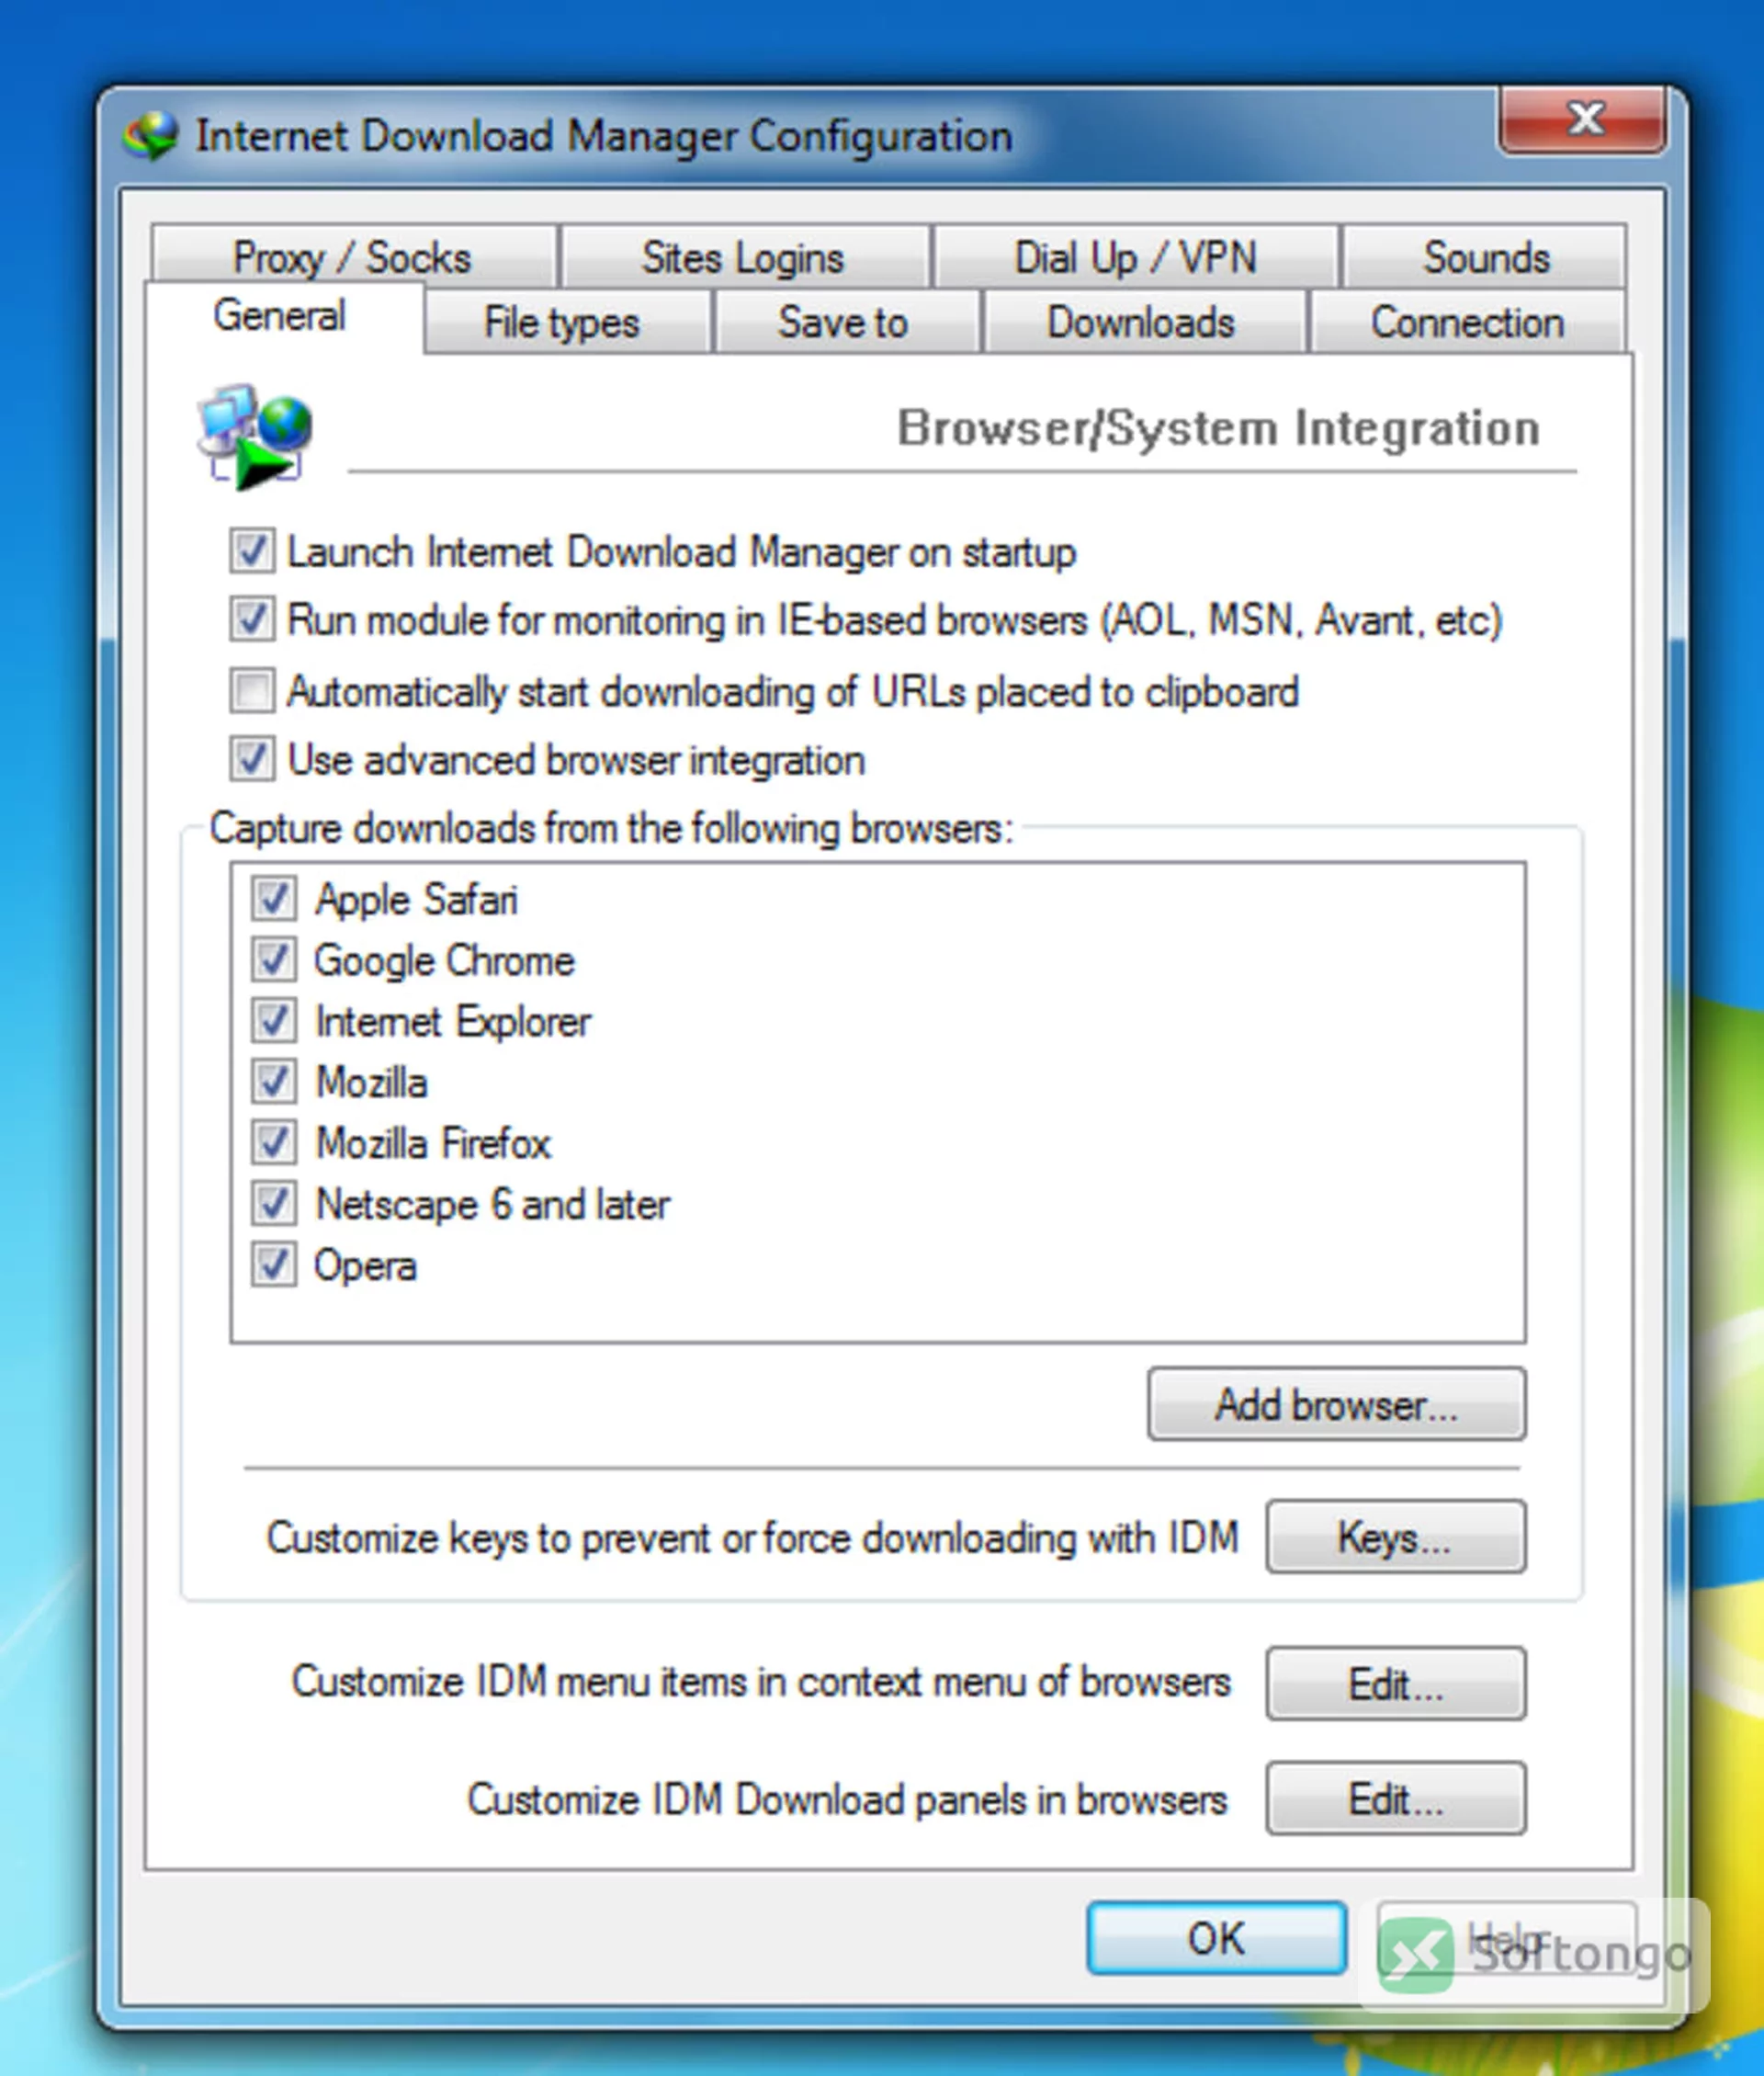Toggle the plain Mozilla checkbox

[x=273, y=1081]
